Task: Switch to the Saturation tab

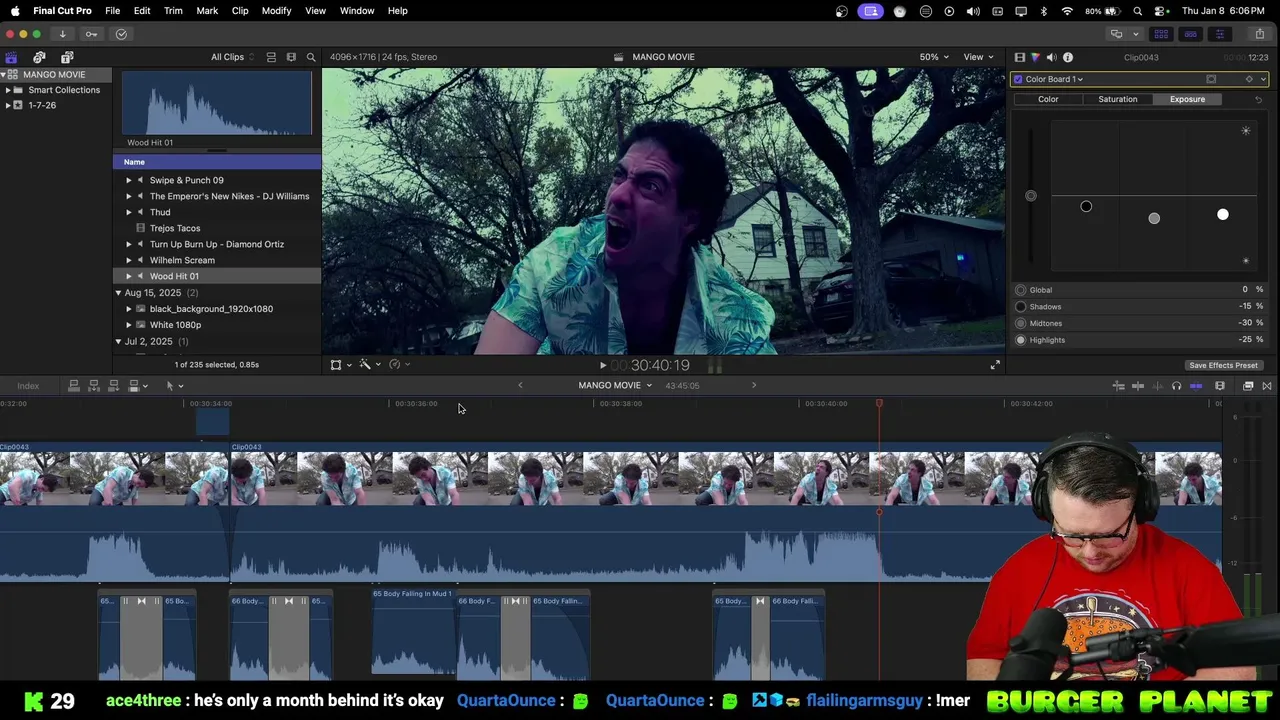Action: coord(1117,99)
